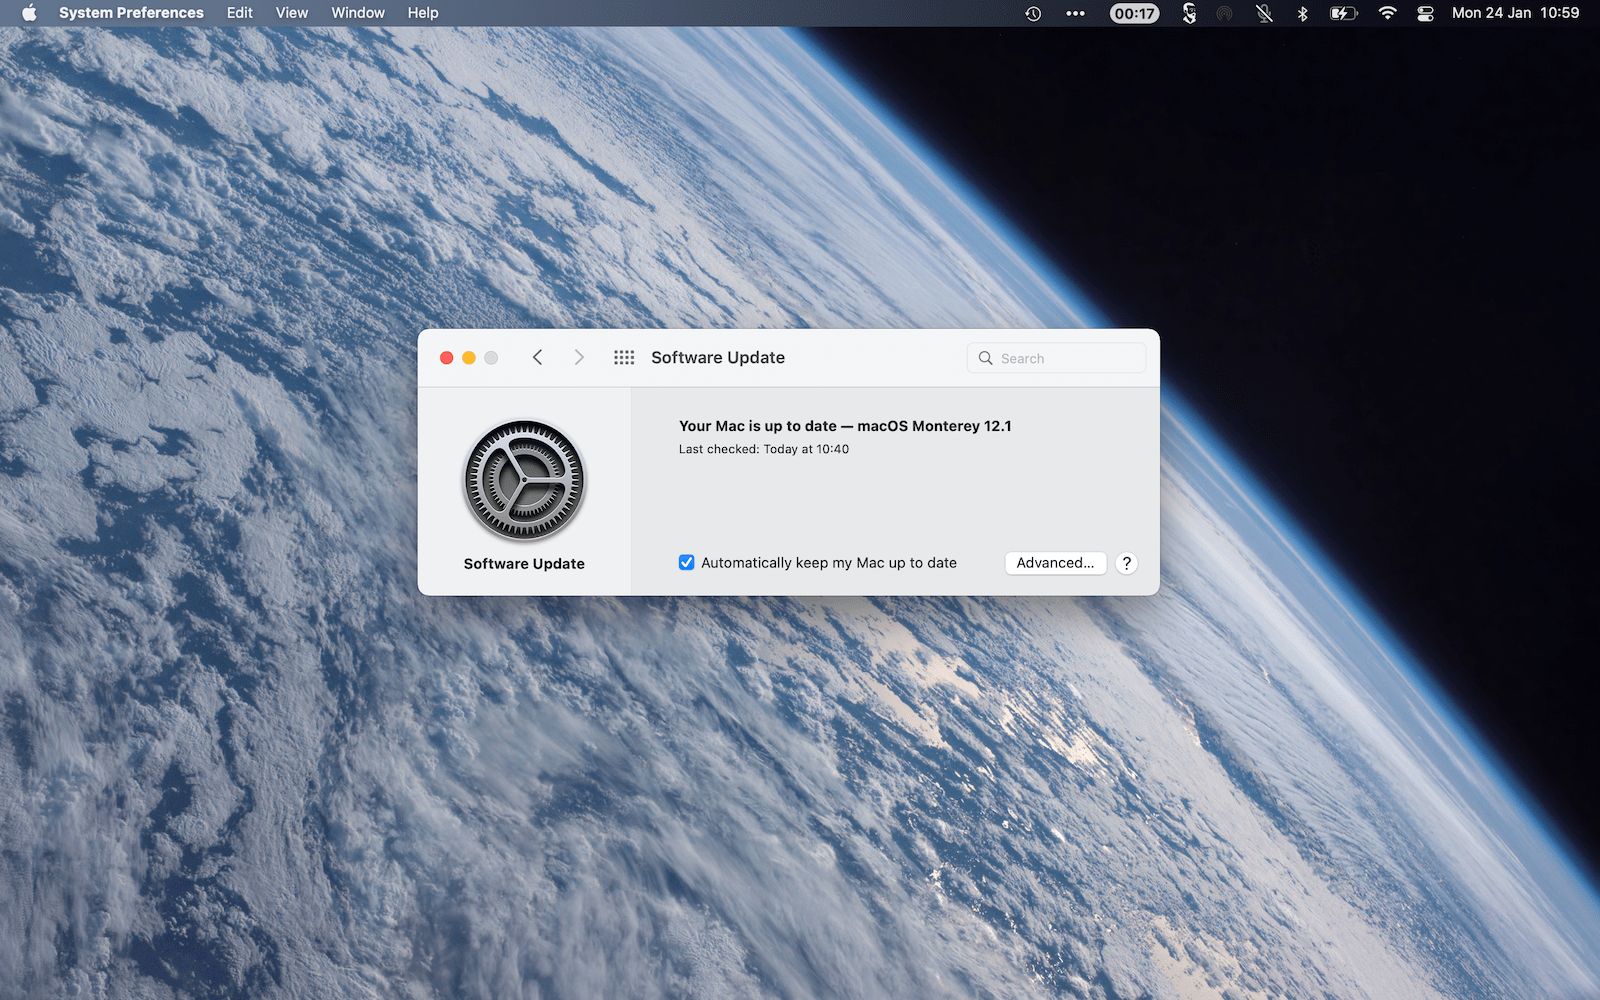Show all preferences via grid icon
The width and height of the screenshot is (1600, 1000).
point(624,357)
